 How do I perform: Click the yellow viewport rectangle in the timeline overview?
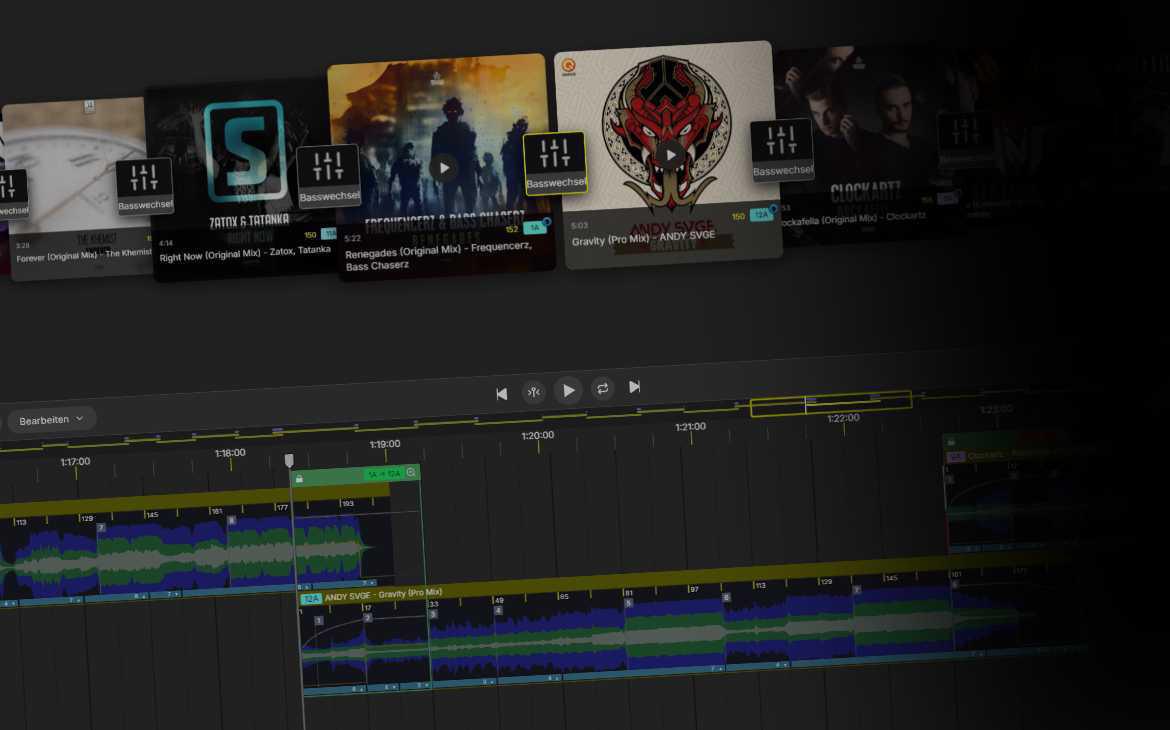click(x=832, y=402)
